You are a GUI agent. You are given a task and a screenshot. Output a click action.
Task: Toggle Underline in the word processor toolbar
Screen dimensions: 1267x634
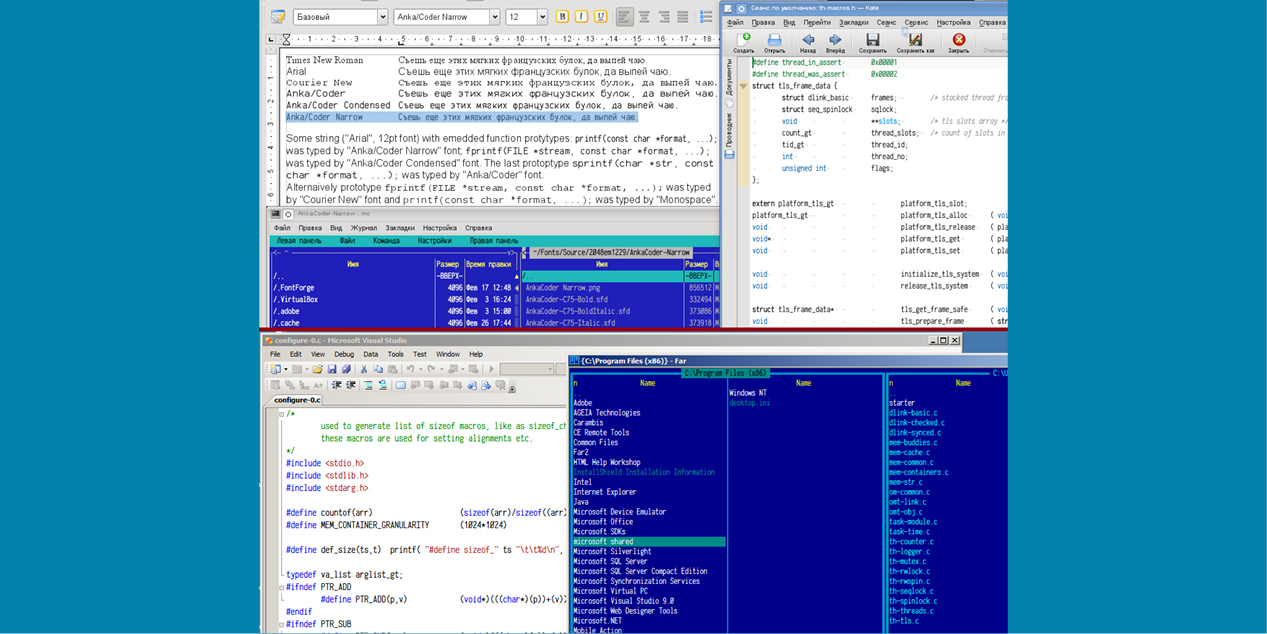click(600, 17)
